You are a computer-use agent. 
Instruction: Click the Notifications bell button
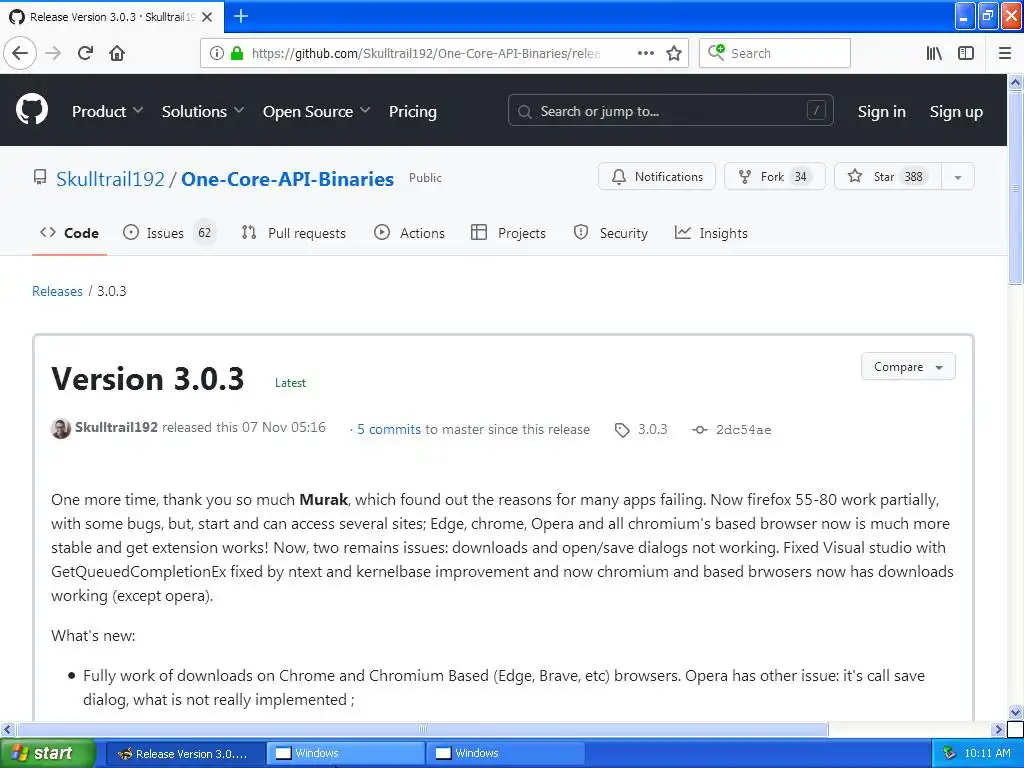click(x=656, y=176)
